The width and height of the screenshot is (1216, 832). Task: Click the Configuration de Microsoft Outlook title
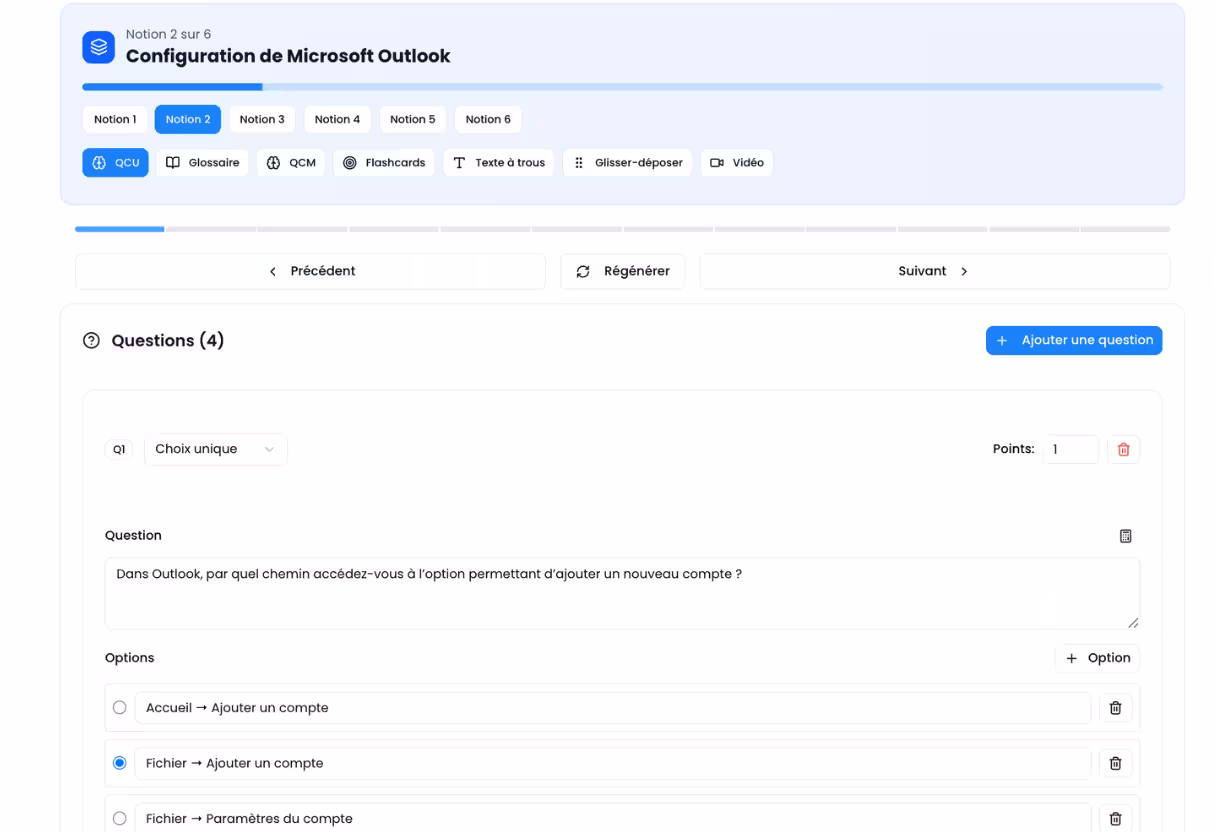point(288,56)
